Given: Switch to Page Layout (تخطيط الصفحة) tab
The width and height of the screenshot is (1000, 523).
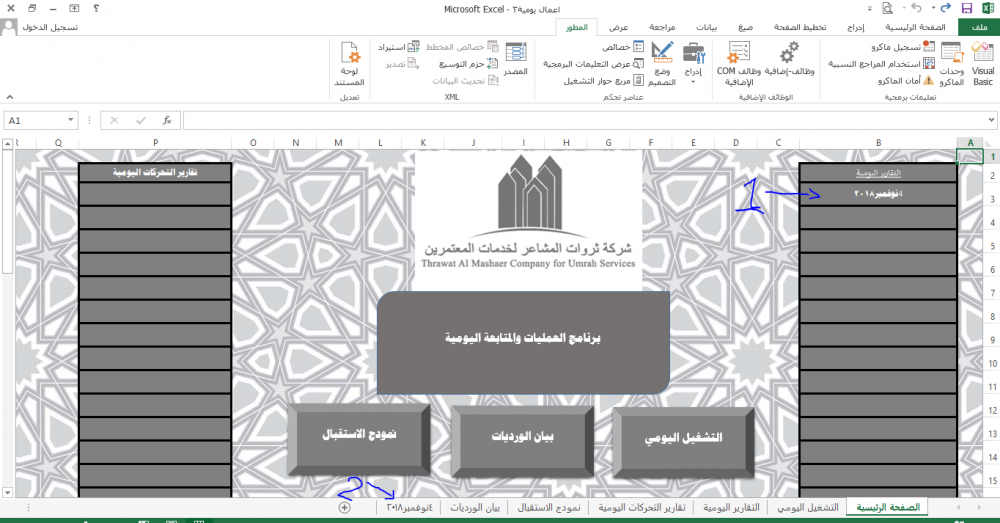Looking at the screenshot, I should 800,27.
